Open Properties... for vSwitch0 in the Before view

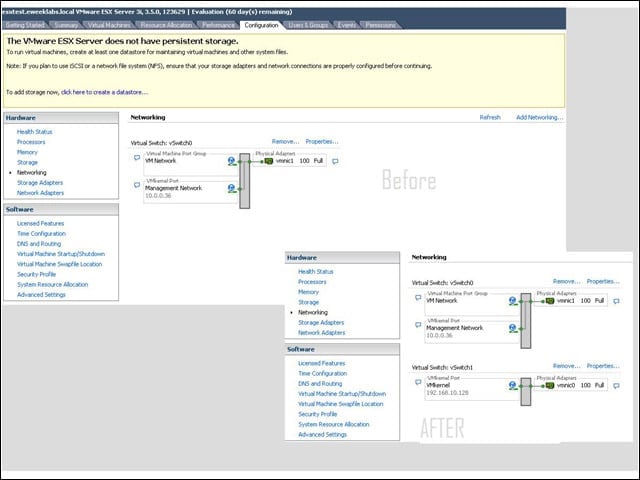[x=322, y=142]
